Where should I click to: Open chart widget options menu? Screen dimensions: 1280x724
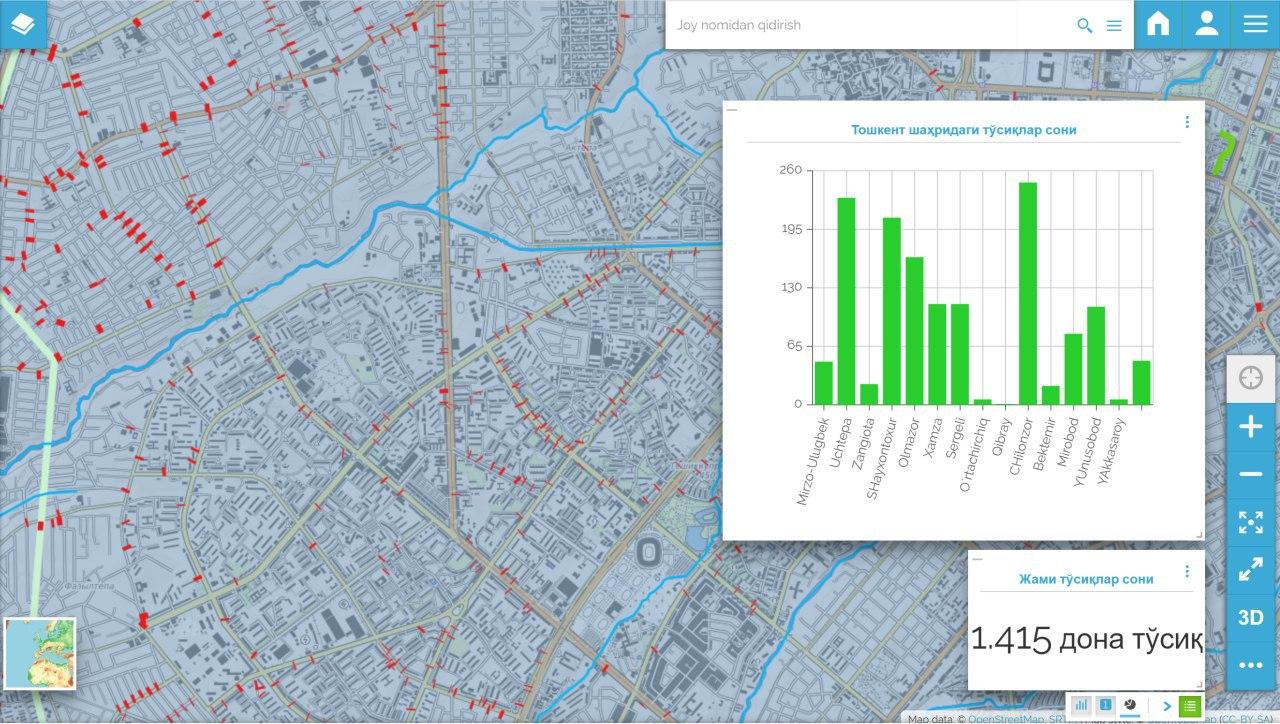click(1187, 122)
